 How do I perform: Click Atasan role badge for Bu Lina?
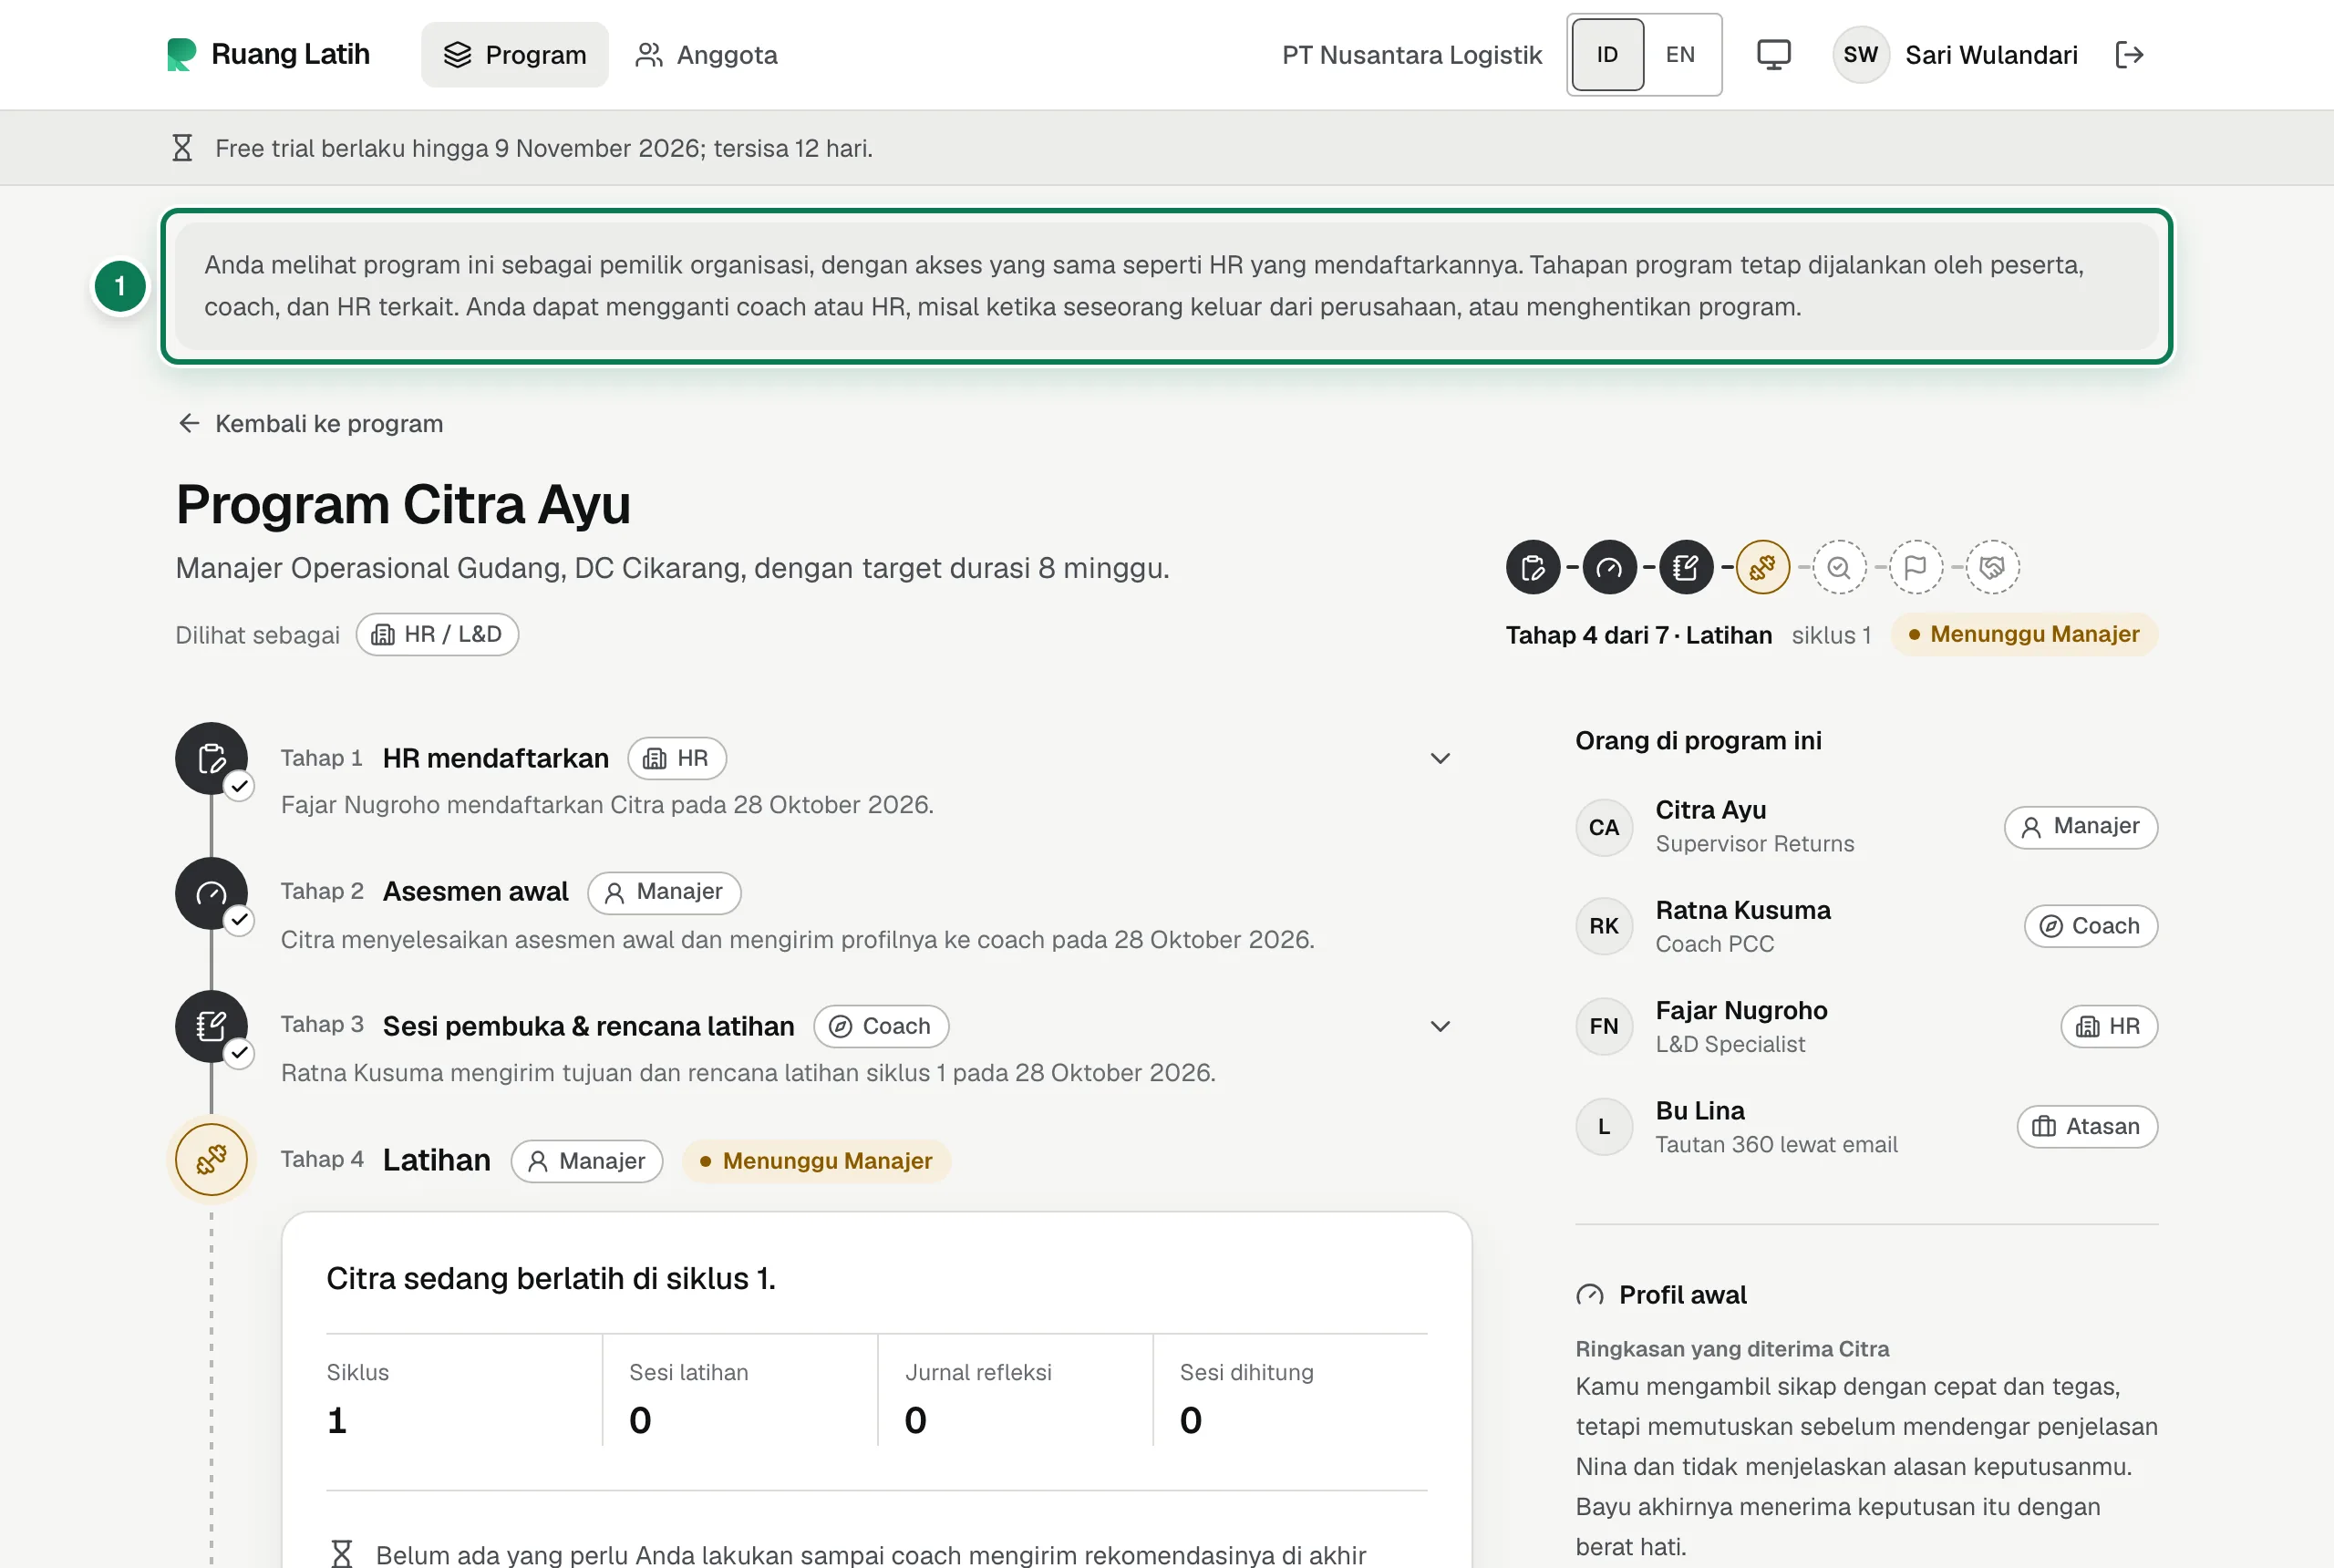tap(2087, 1127)
